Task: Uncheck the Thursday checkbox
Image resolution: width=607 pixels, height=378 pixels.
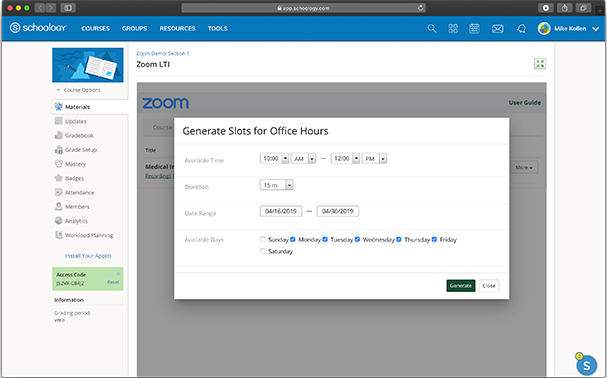Action: [399, 239]
